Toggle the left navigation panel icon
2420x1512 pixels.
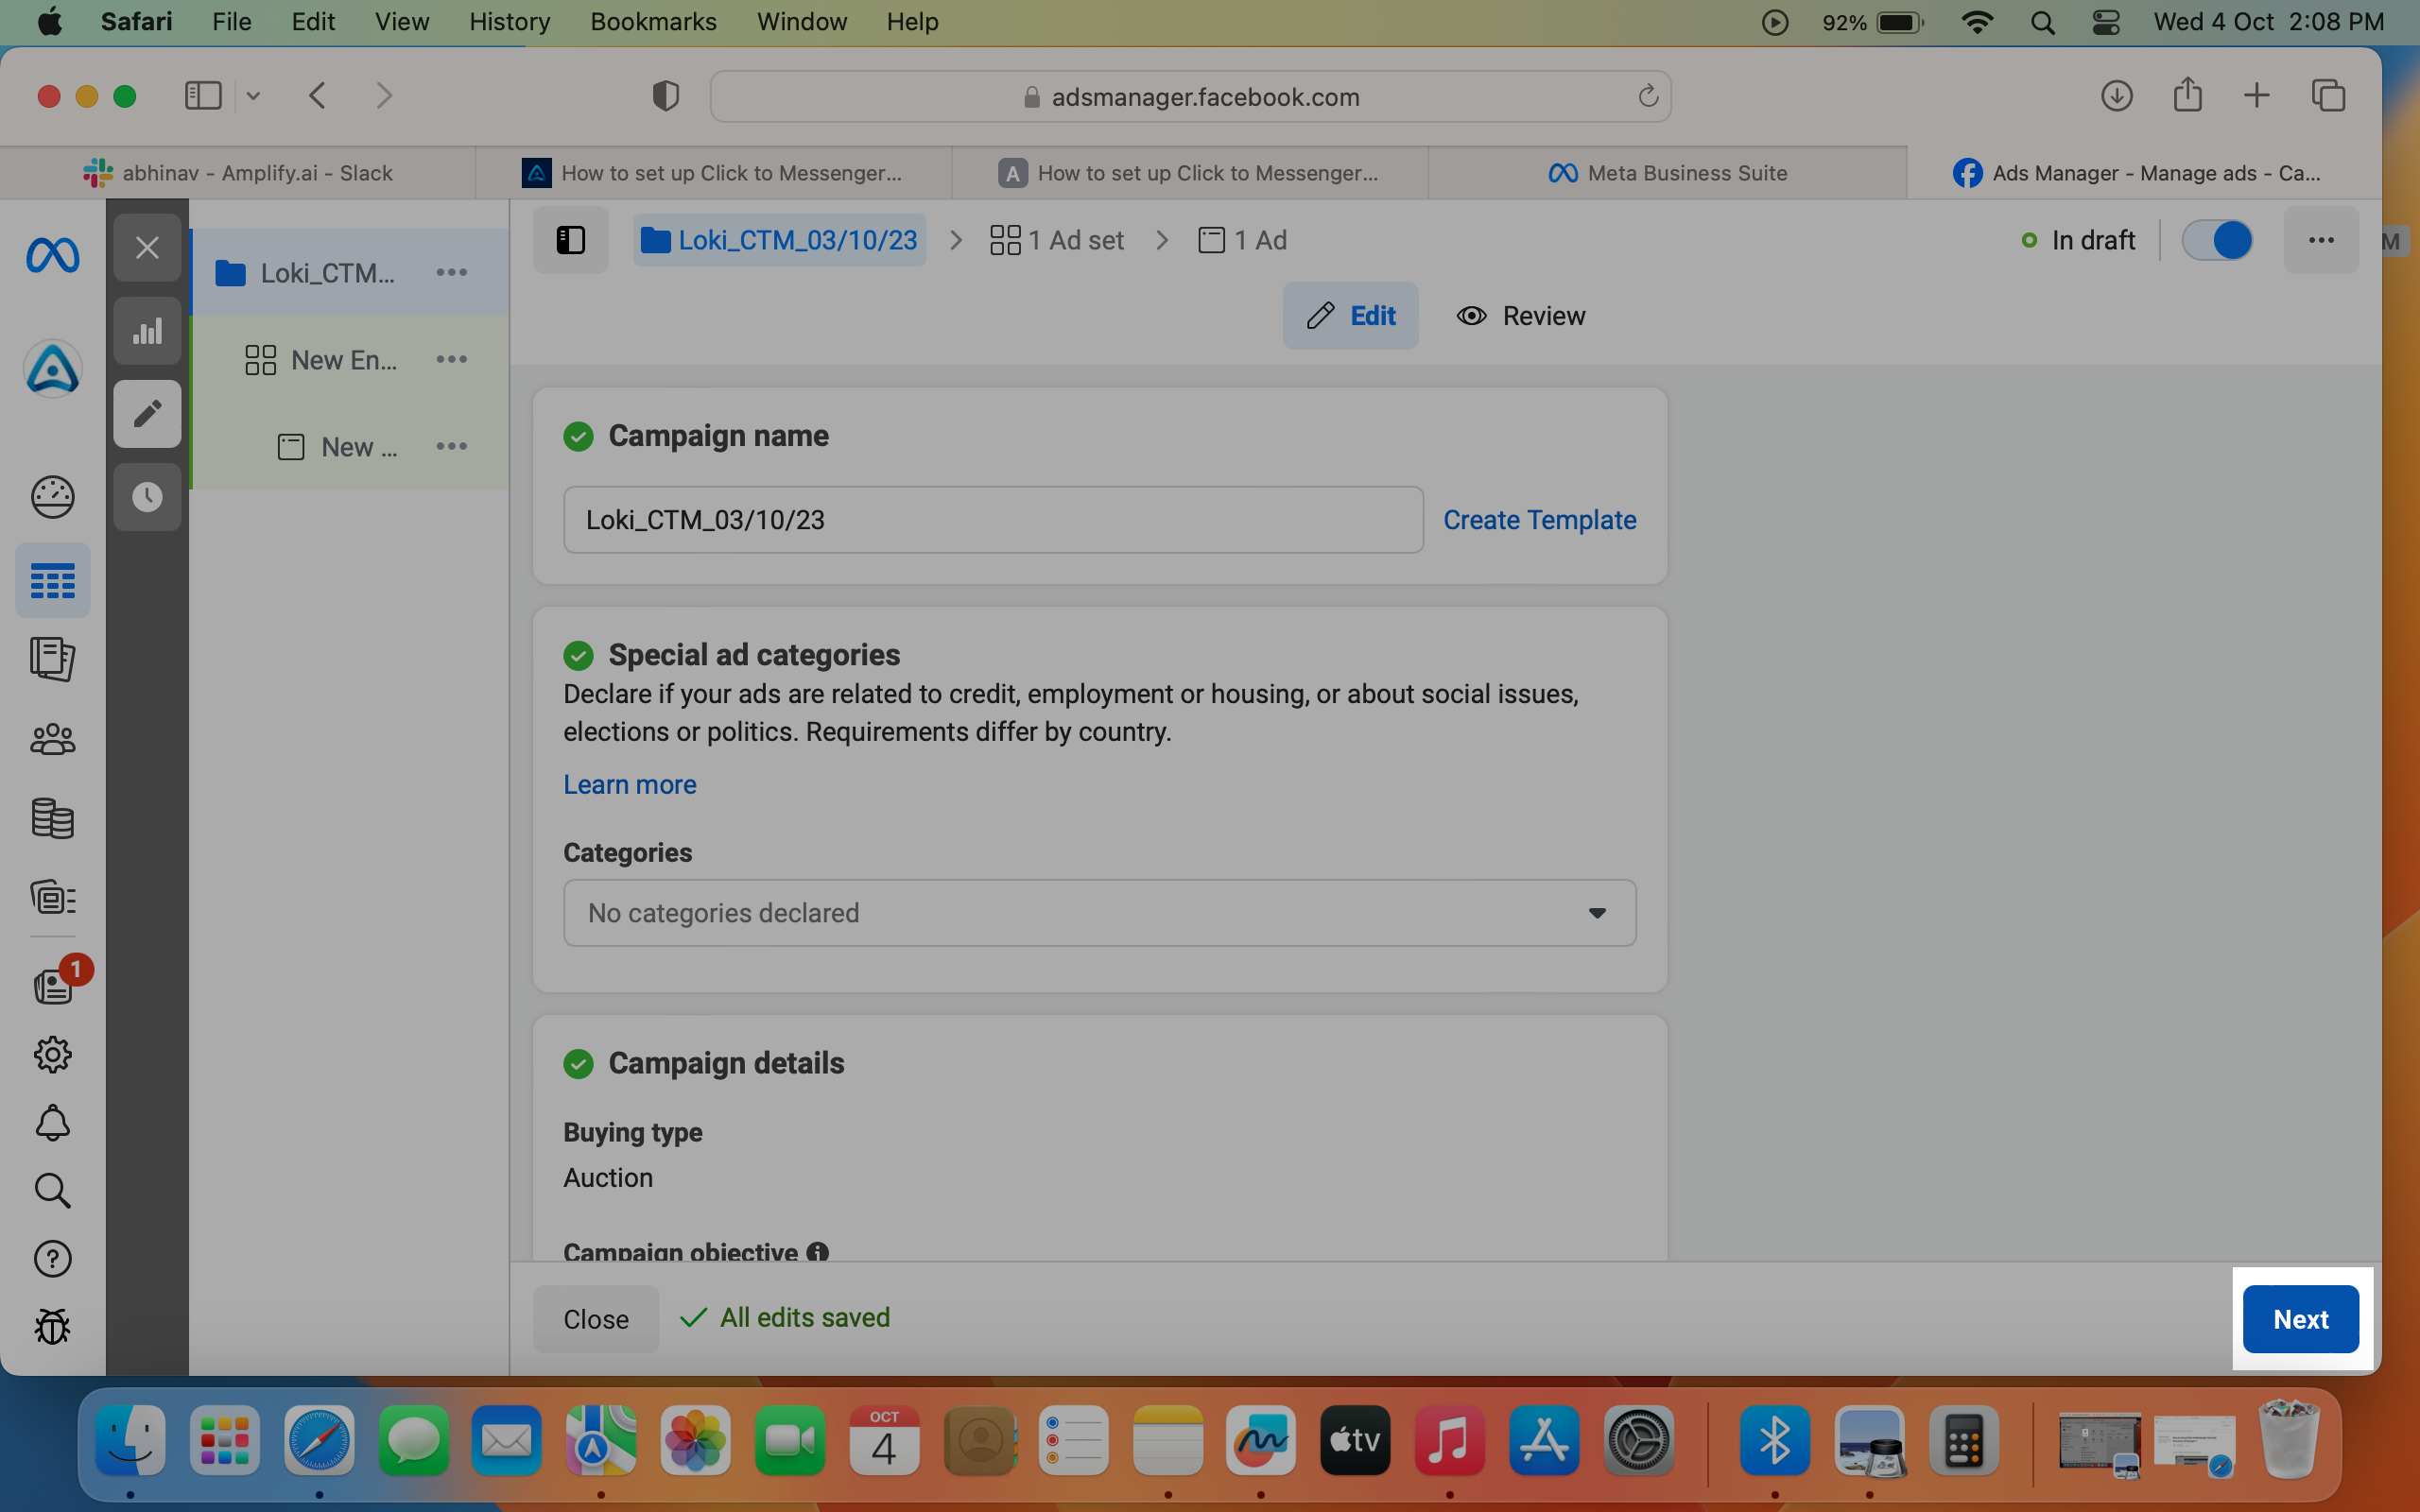(x=570, y=240)
